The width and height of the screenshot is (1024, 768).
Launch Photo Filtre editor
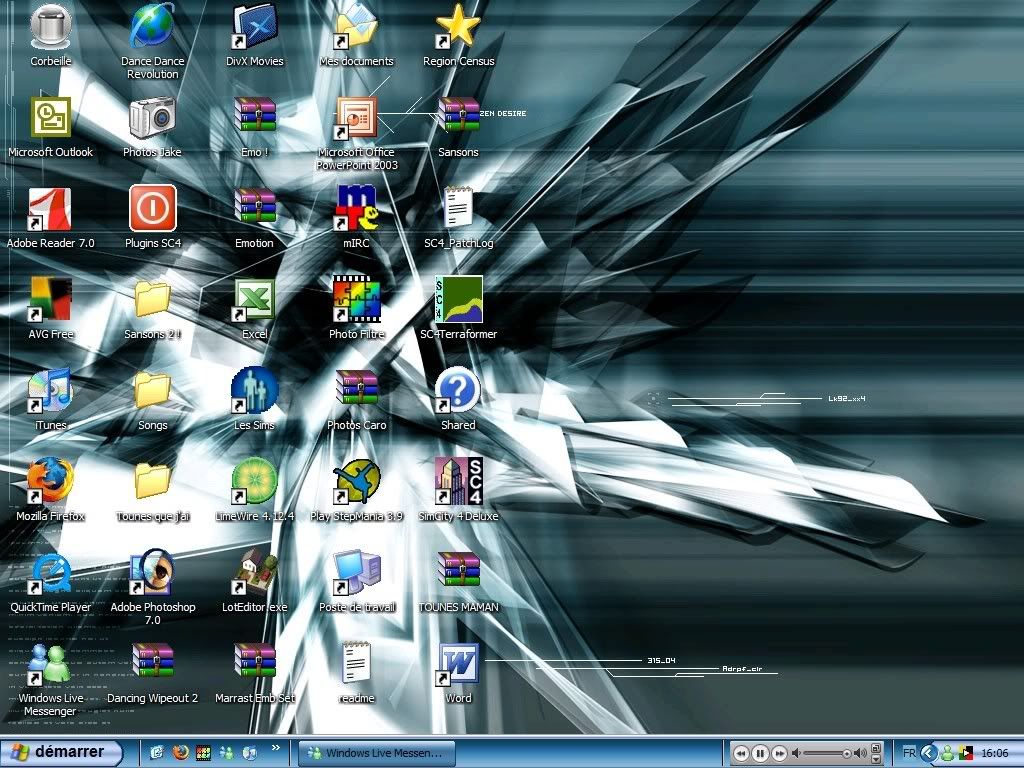(357, 308)
